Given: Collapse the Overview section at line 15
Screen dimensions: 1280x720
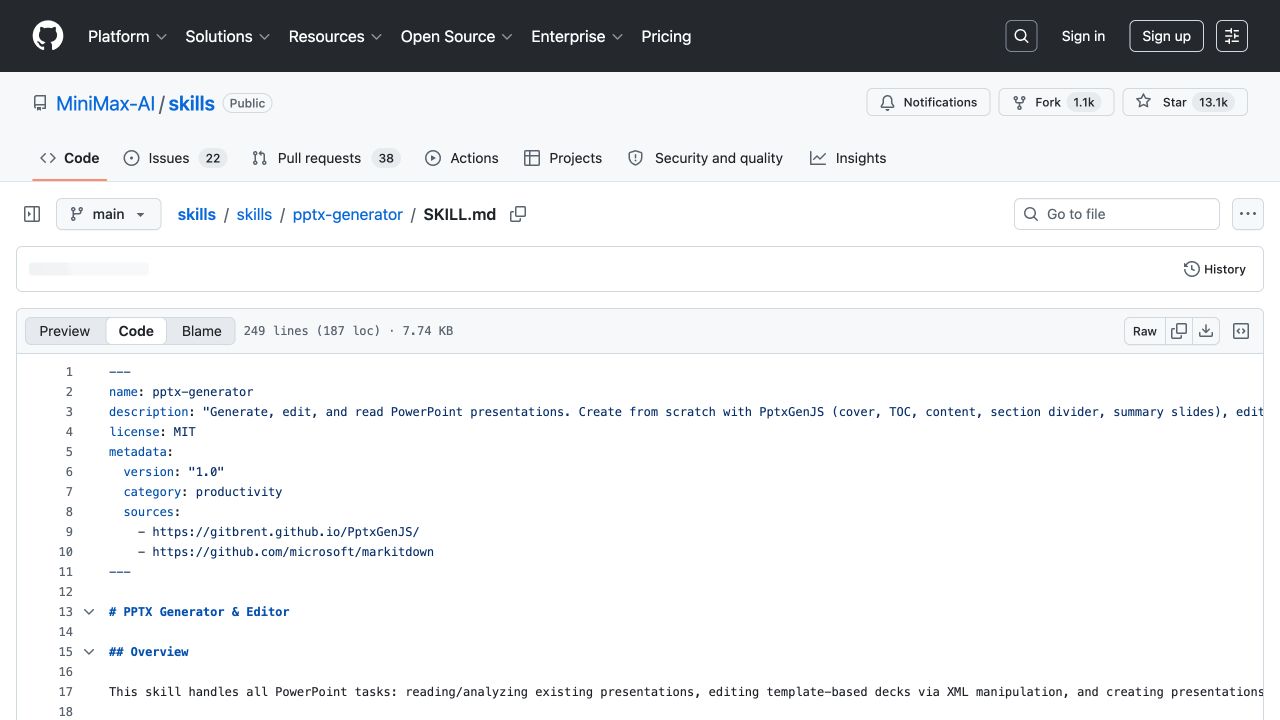Looking at the screenshot, I should click(88, 652).
